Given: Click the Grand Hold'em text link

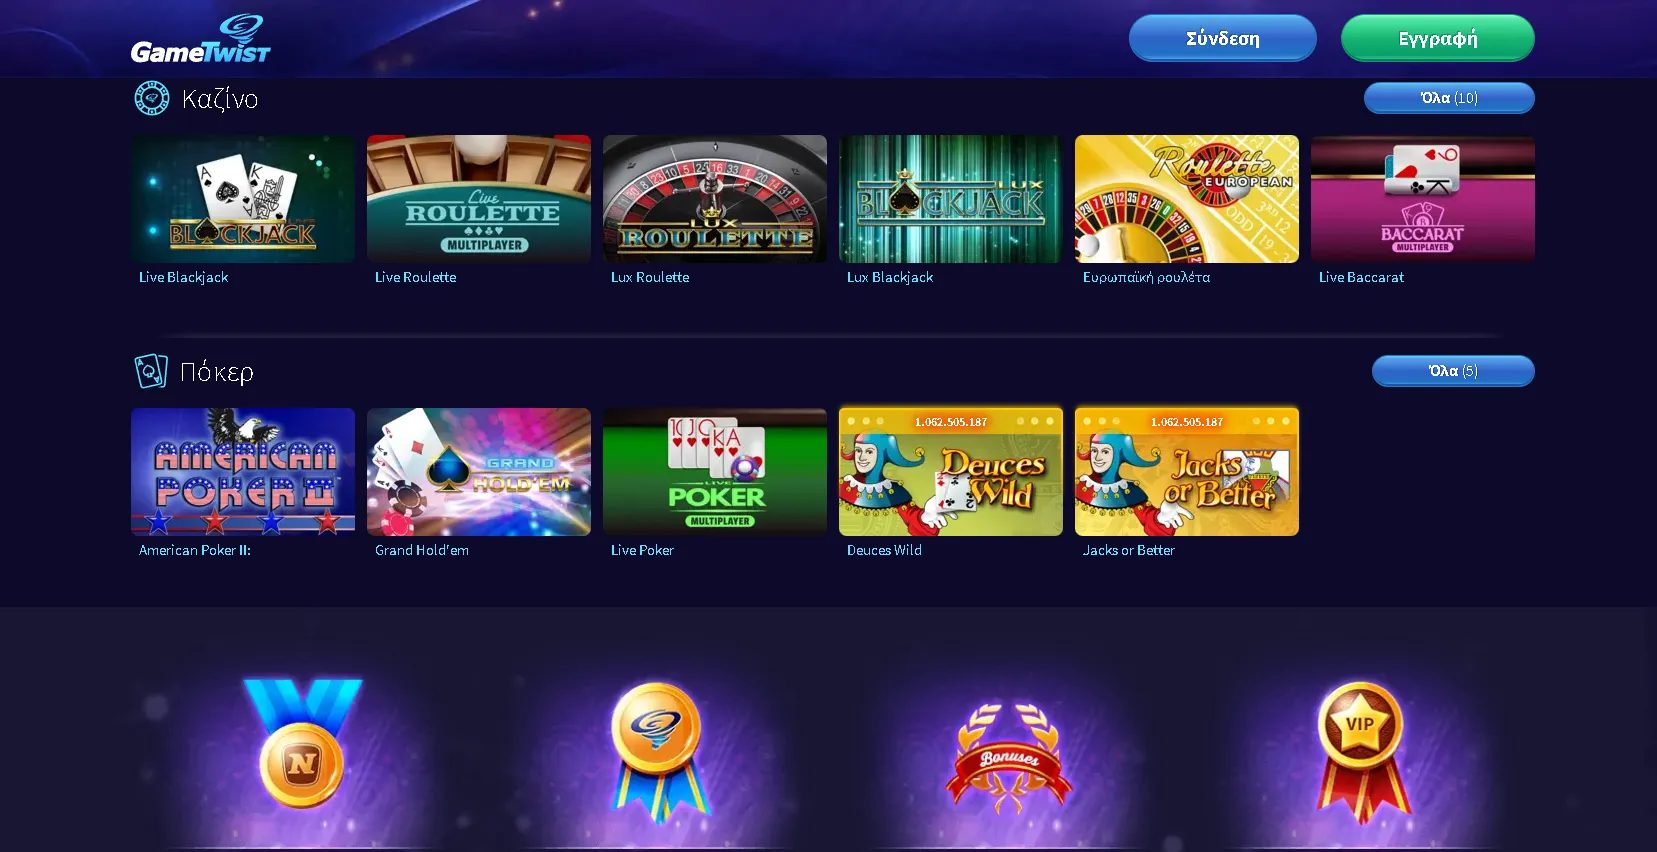Looking at the screenshot, I should point(422,550).
